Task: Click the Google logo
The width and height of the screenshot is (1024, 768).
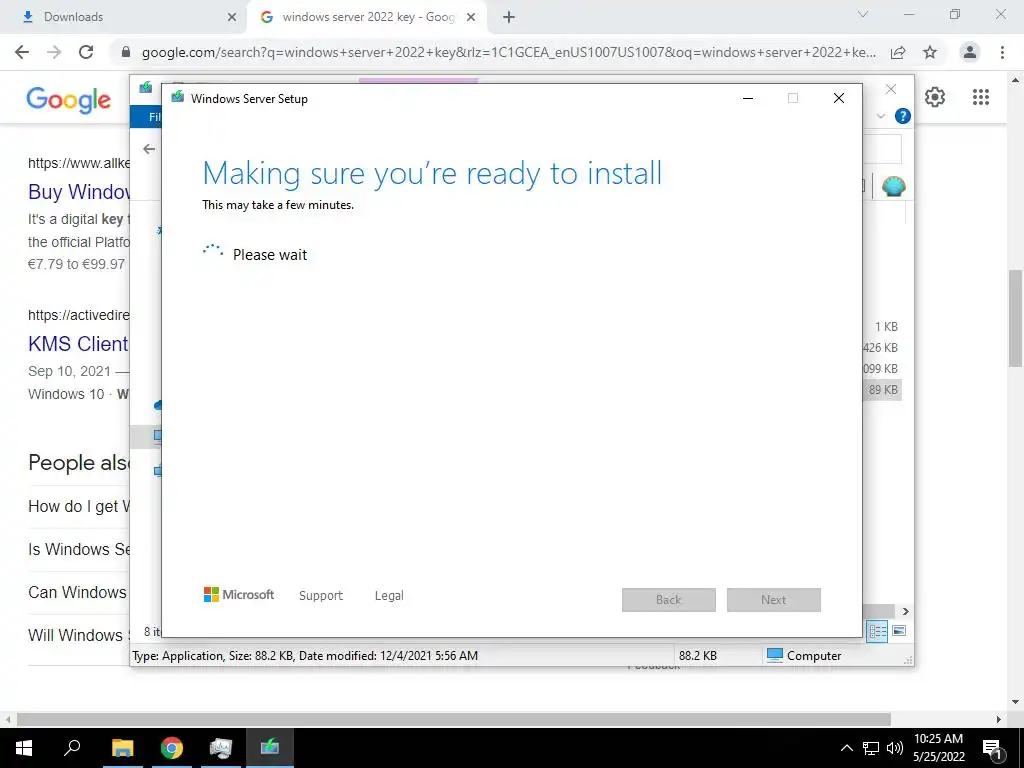Action: click(x=69, y=100)
